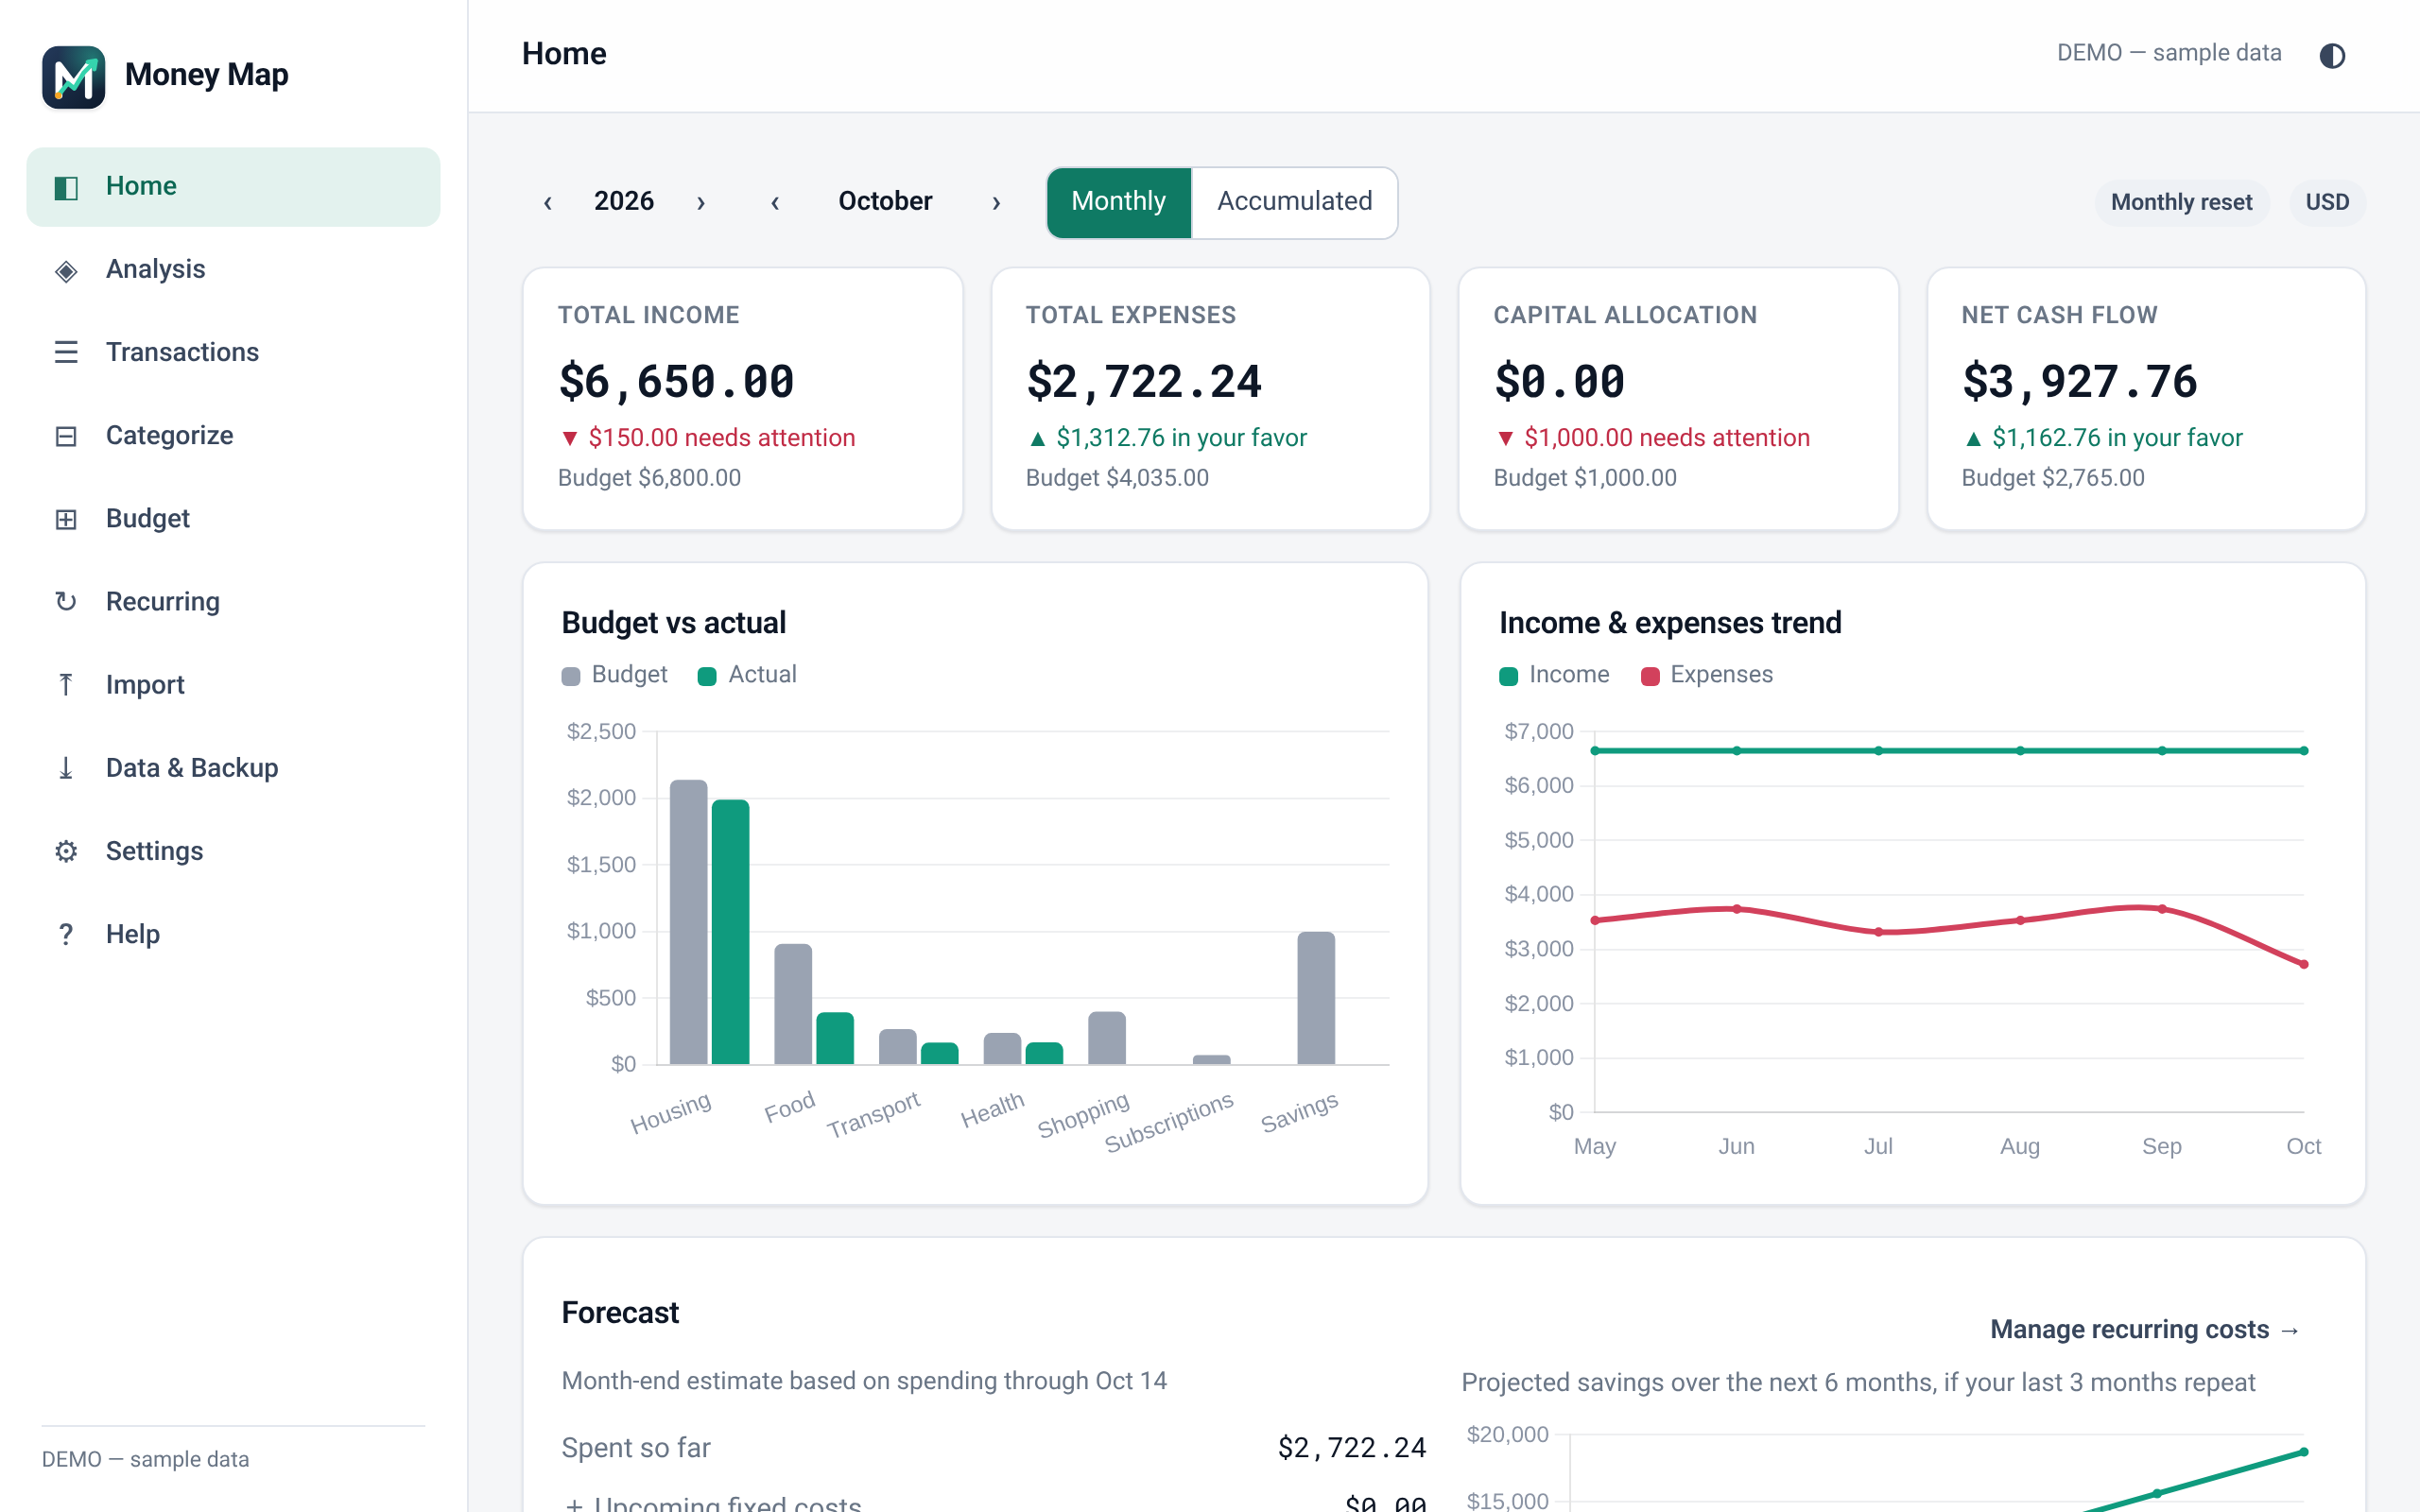This screenshot has width=2420, height=1512.
Task: Toggle Expenses legend in trend chart
Action: [x=1706, y=675]
